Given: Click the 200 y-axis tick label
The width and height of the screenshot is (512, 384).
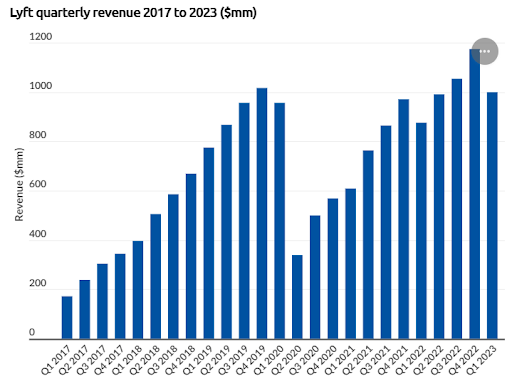Looking at the screenshot, I should pos(38,283).
